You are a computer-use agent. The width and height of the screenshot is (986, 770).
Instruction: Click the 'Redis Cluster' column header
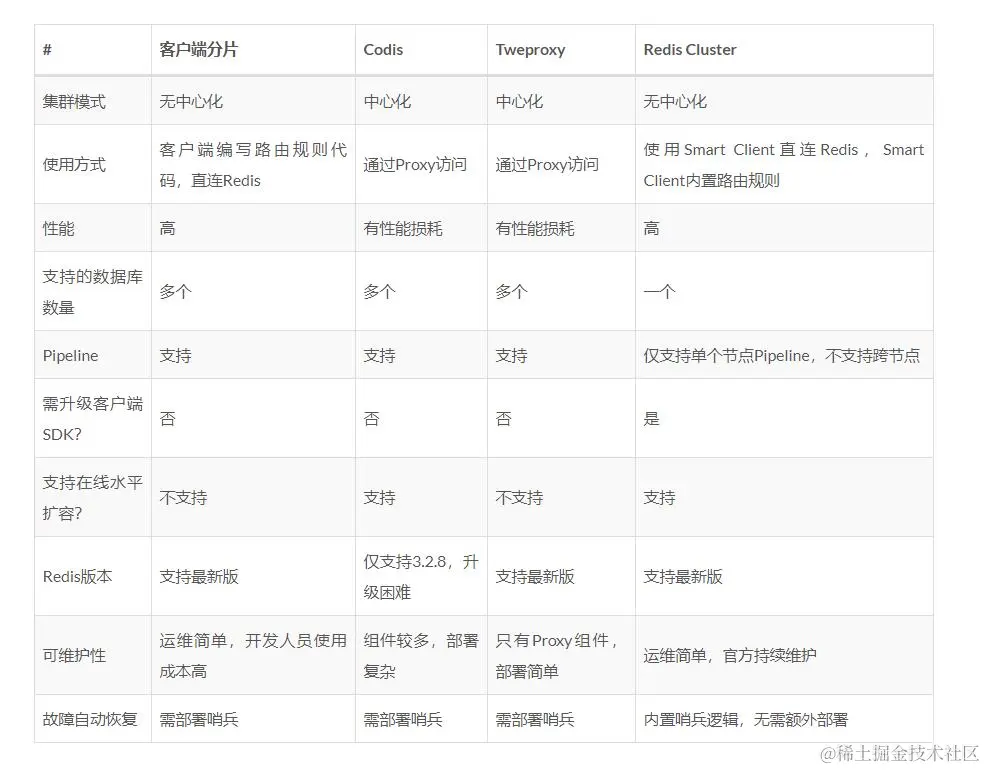point(690,50)
